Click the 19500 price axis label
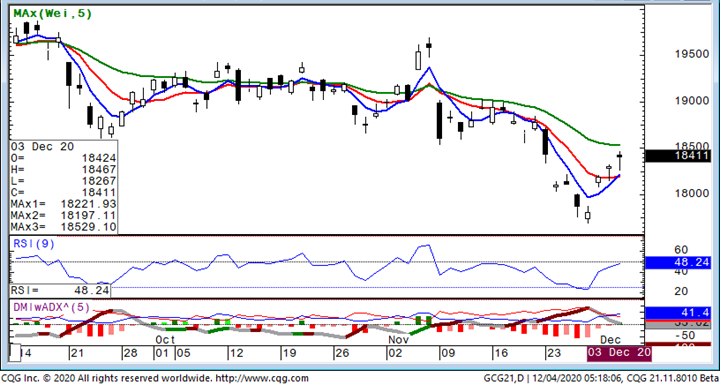Viewport: 720px width, 385px height. (692, 54)
